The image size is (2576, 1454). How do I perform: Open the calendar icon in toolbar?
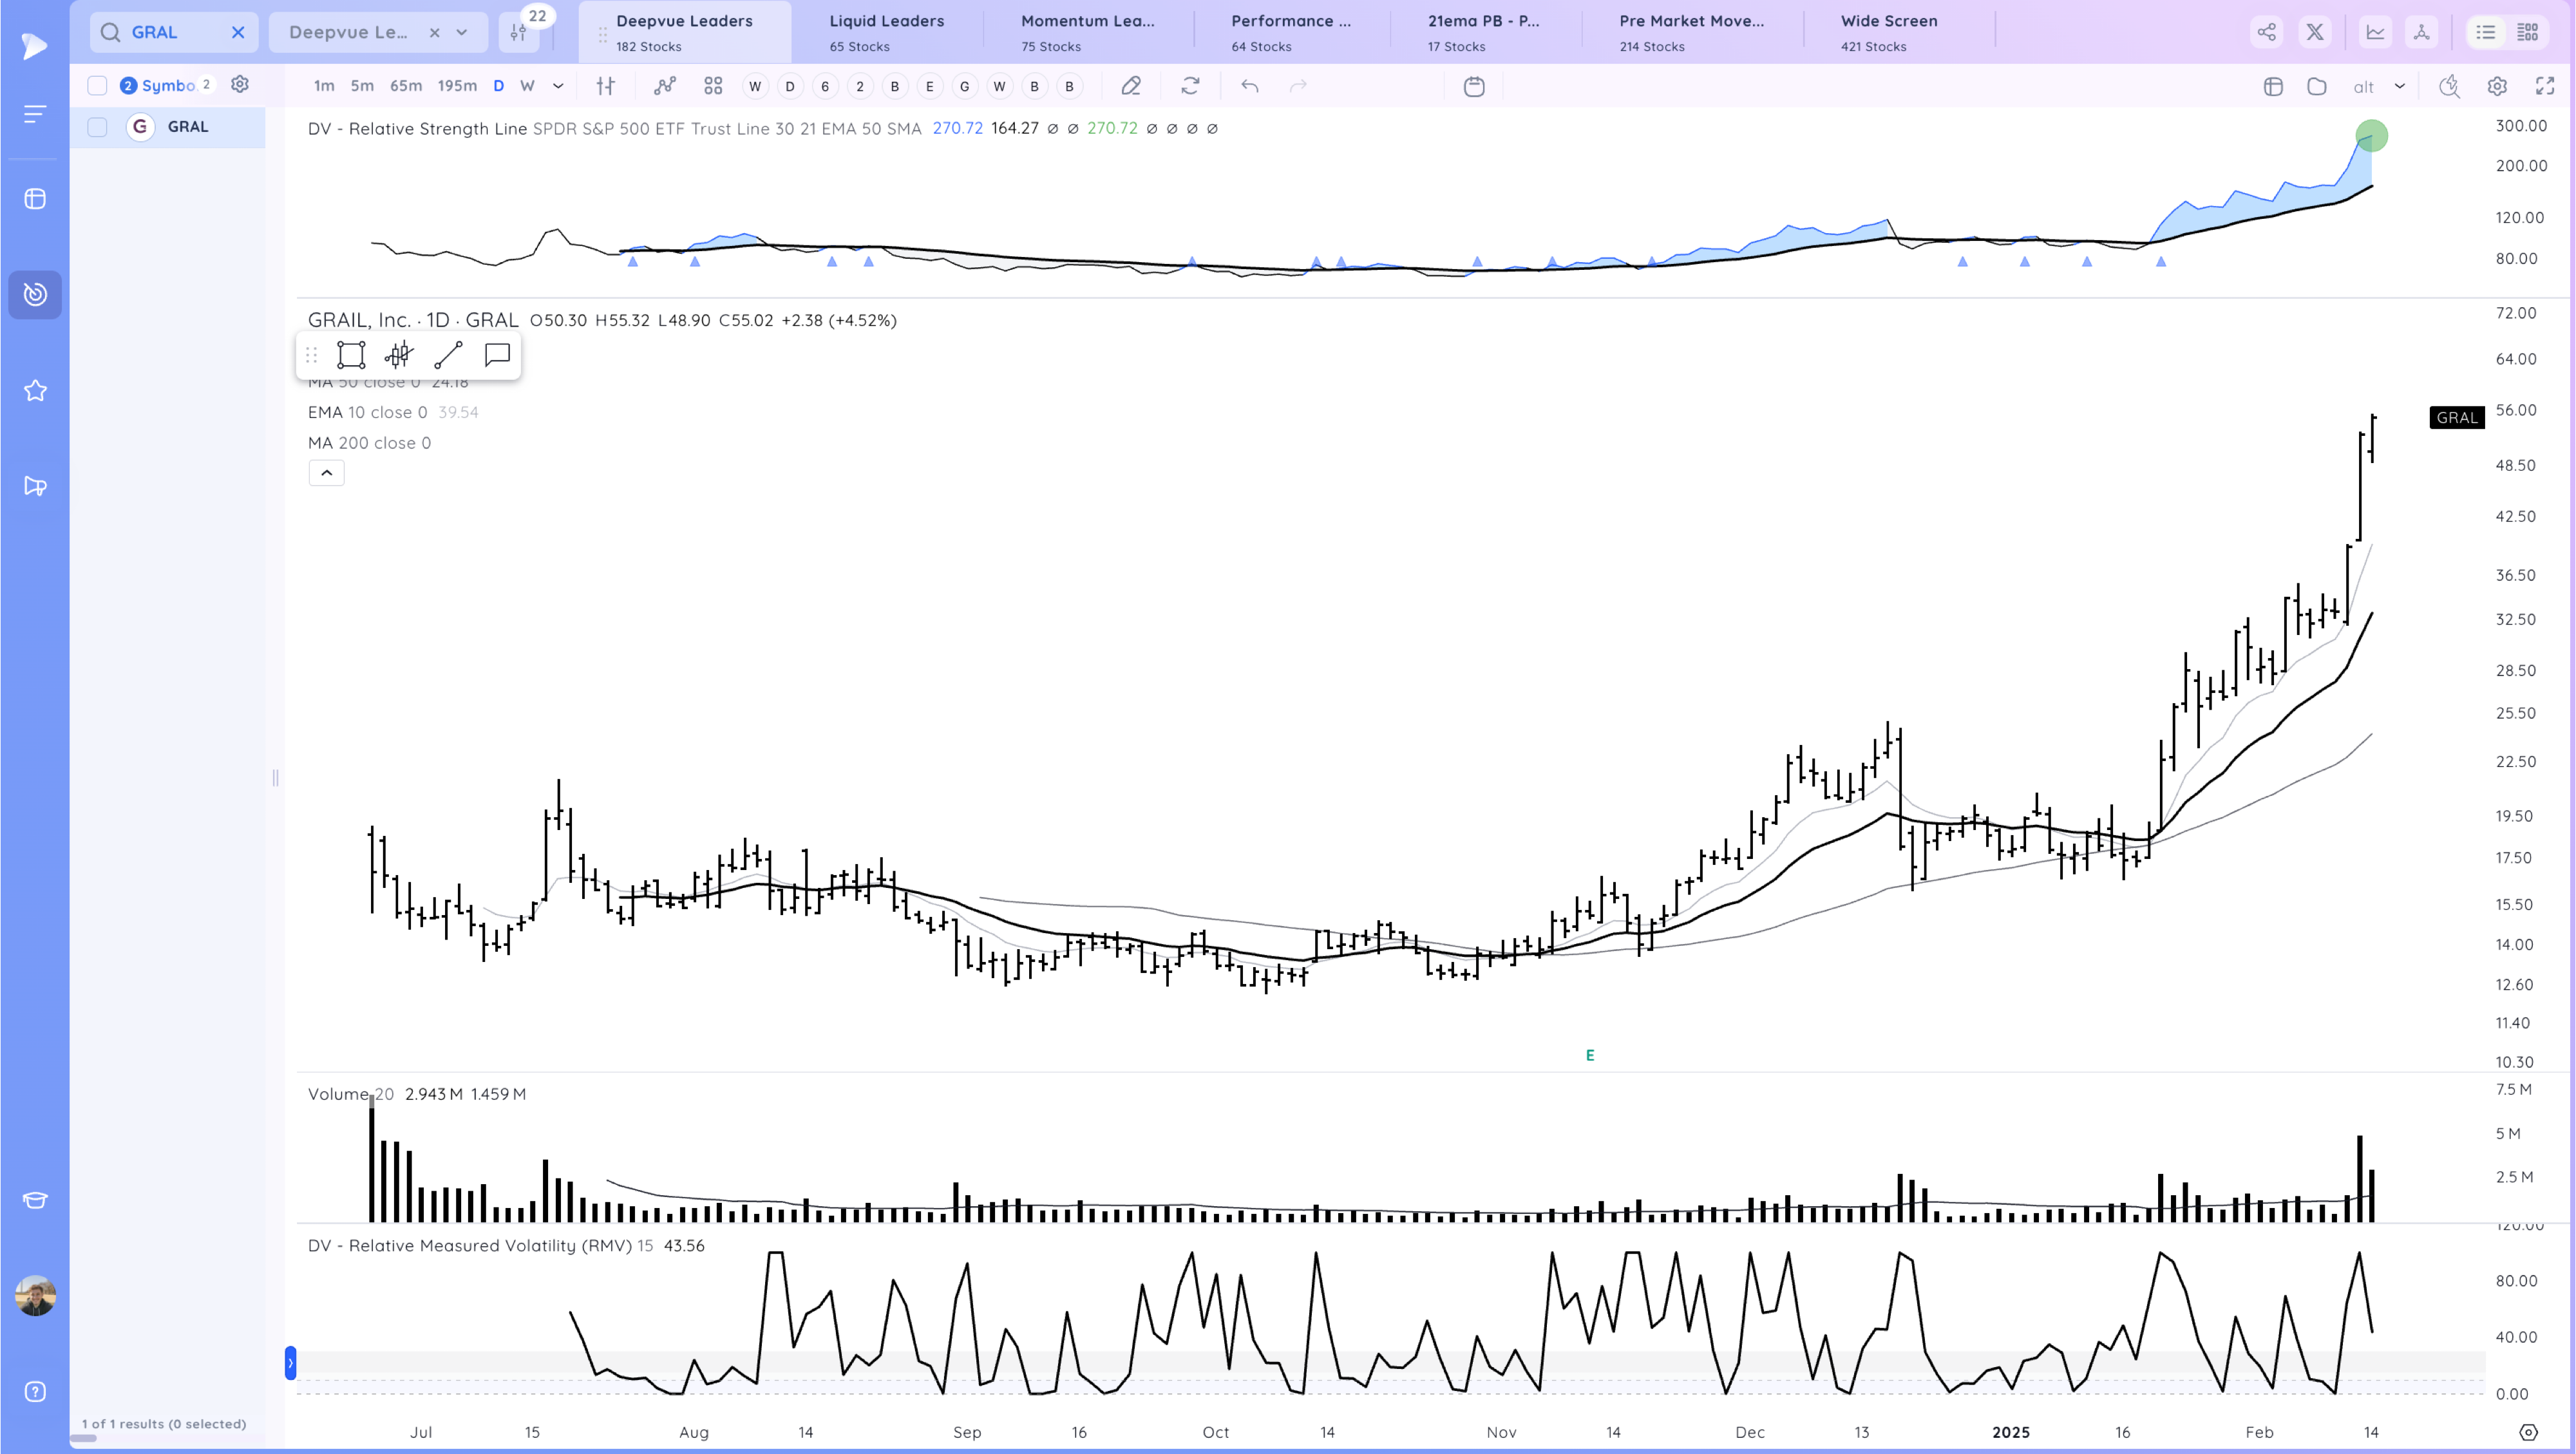[1474, 86]
